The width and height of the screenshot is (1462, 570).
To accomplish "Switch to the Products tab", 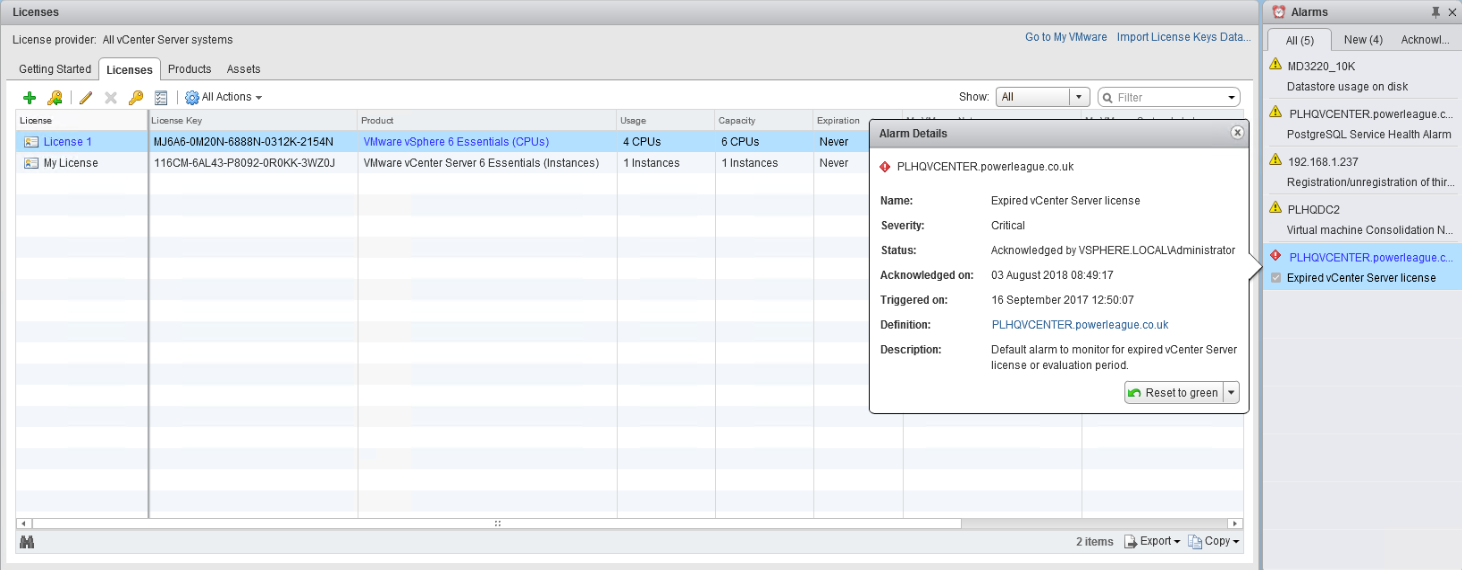I will coord(190,69).
